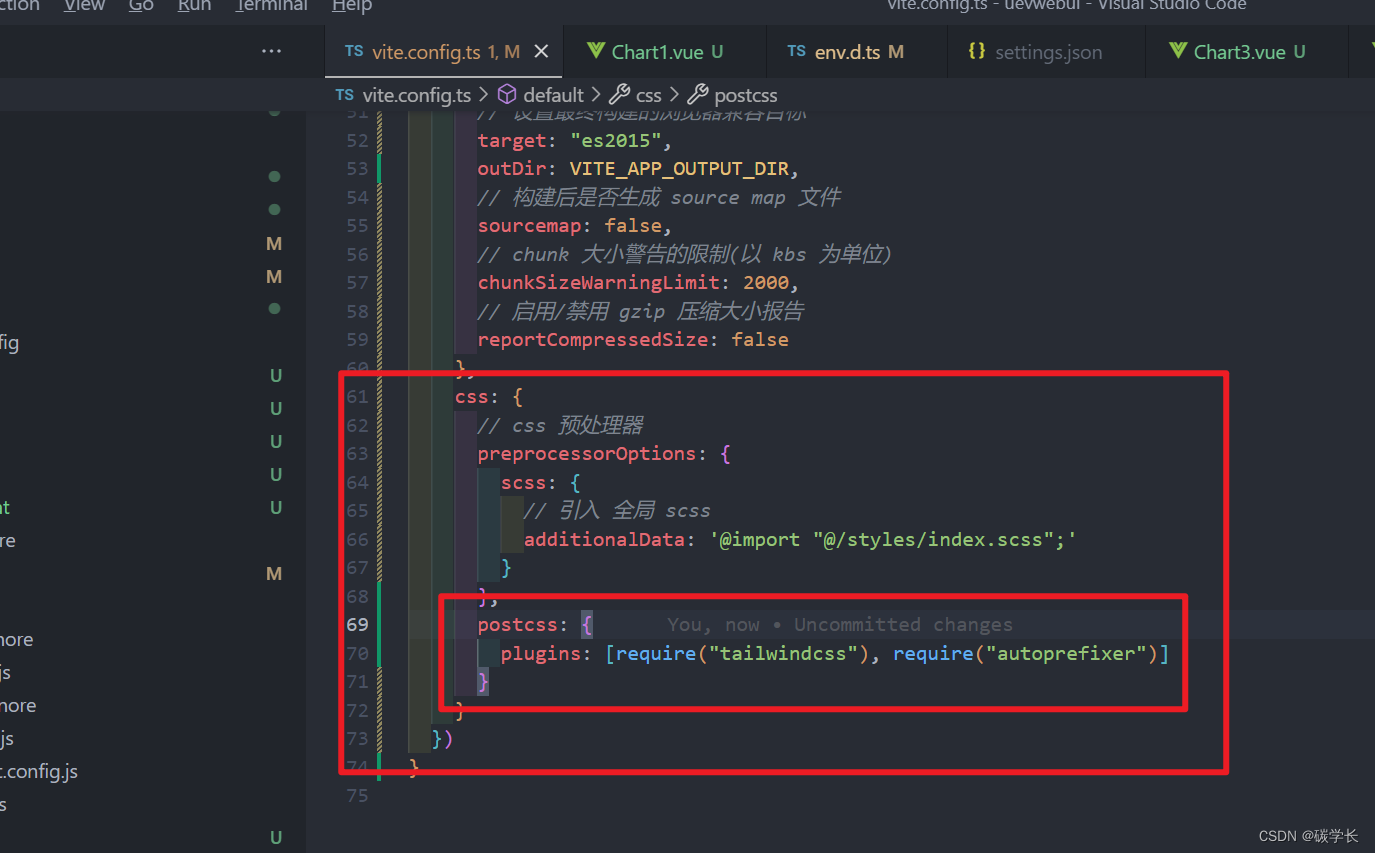The height and width of the screenshot is (853, 1375).
Task: Click the "outDir" property name
Action: (511, 168)
